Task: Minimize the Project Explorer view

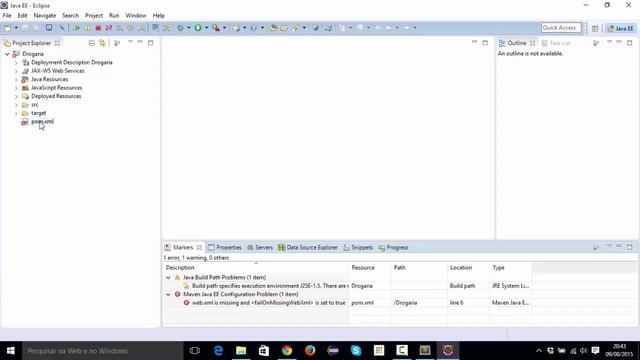Action: (140, 42)
